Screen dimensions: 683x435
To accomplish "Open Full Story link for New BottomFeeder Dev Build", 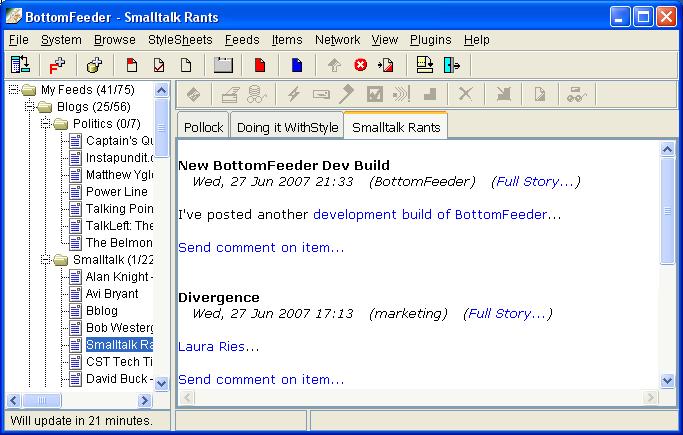I will point(536,182).
